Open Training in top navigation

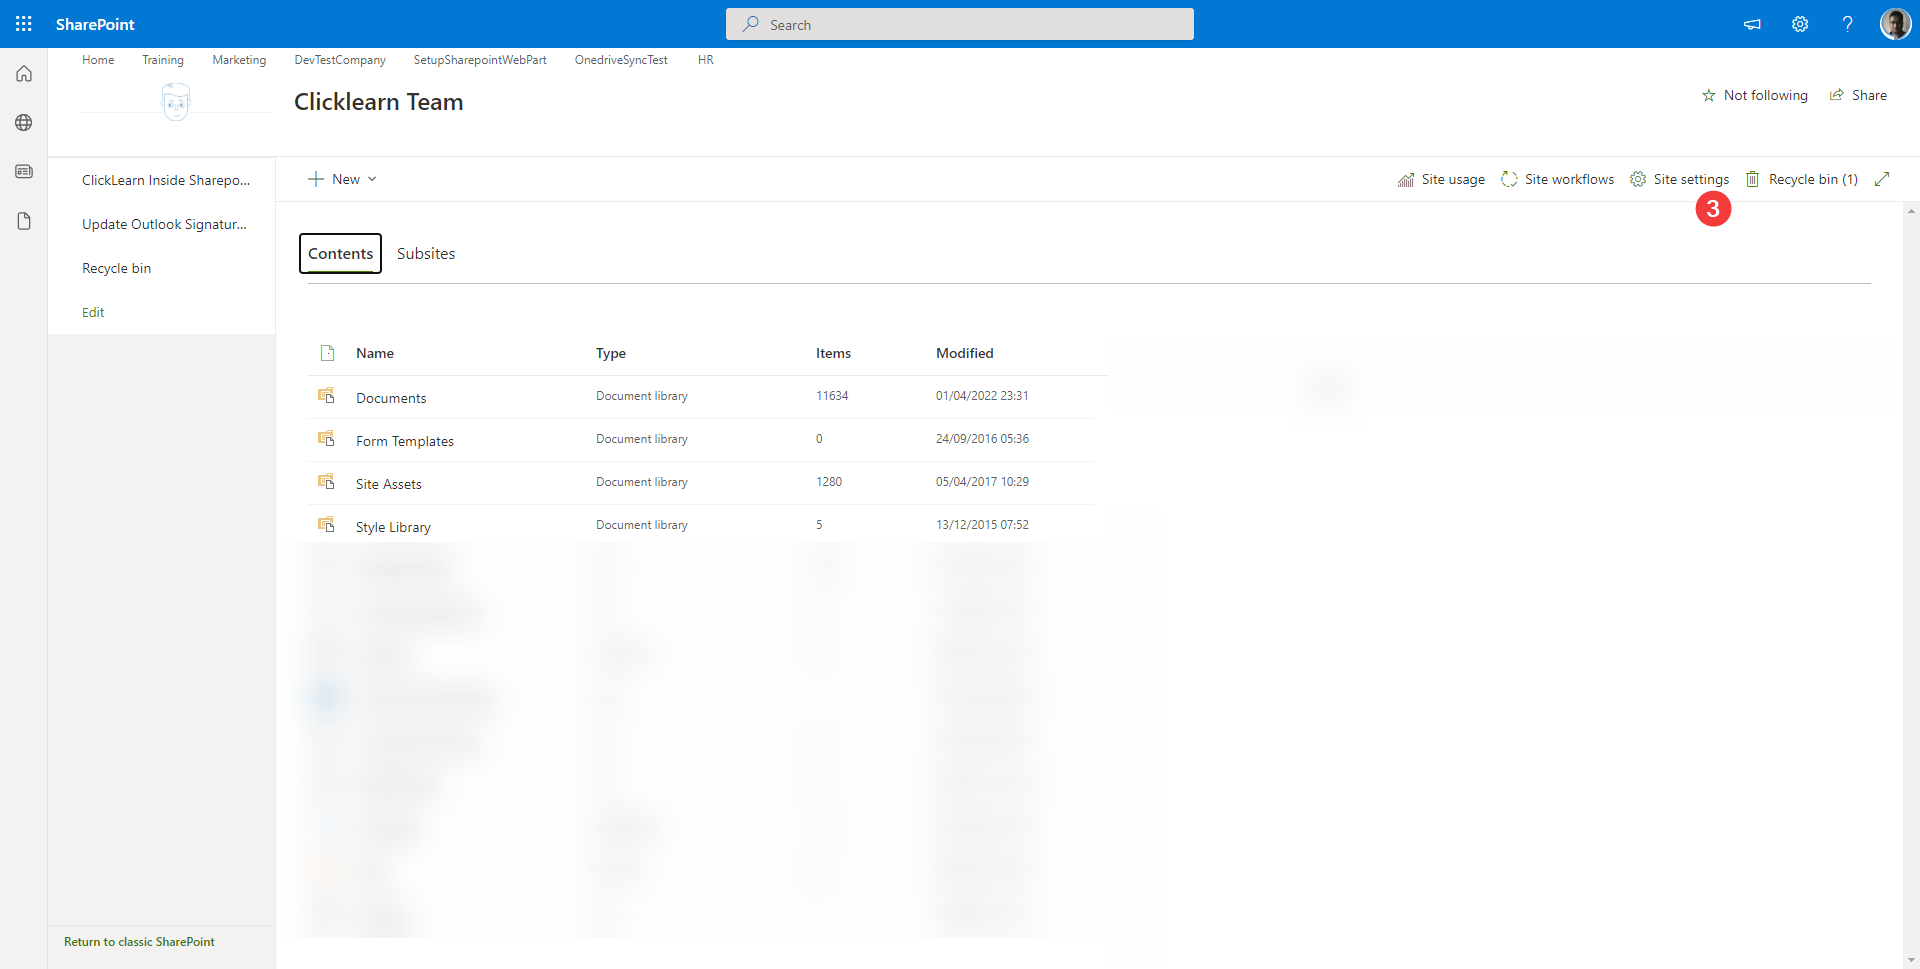pyautogui.click(x=163, y=60)
